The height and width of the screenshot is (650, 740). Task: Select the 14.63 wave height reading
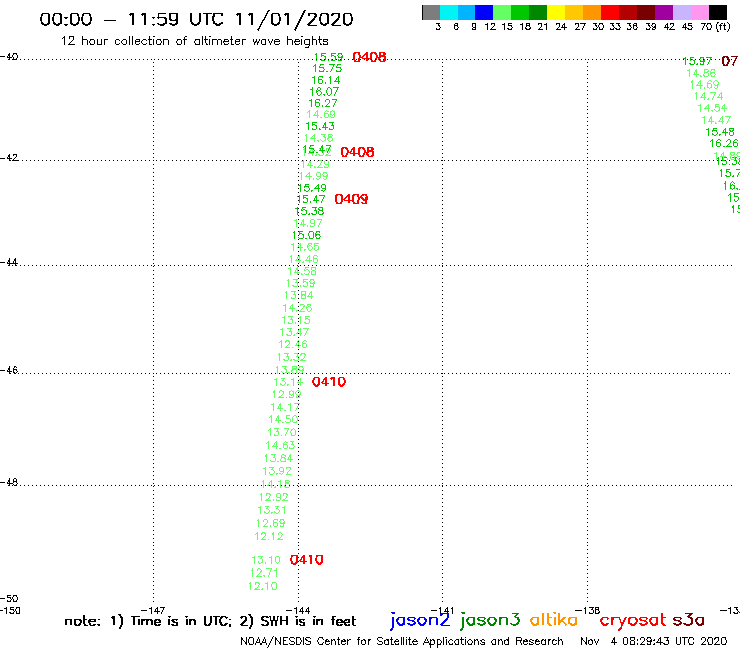click(x=280, y=446)
